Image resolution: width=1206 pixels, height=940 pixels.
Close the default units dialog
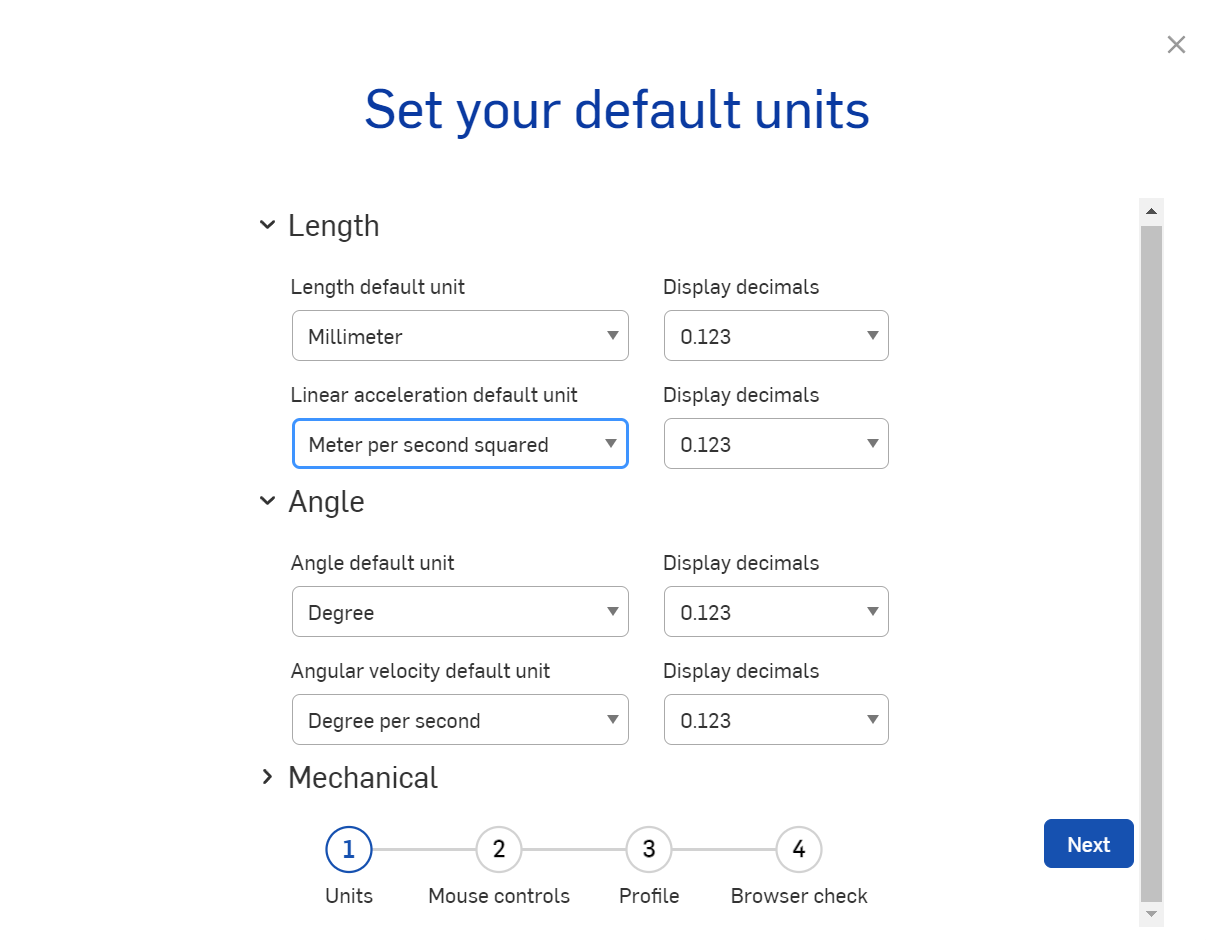(x=1176, y=45)
